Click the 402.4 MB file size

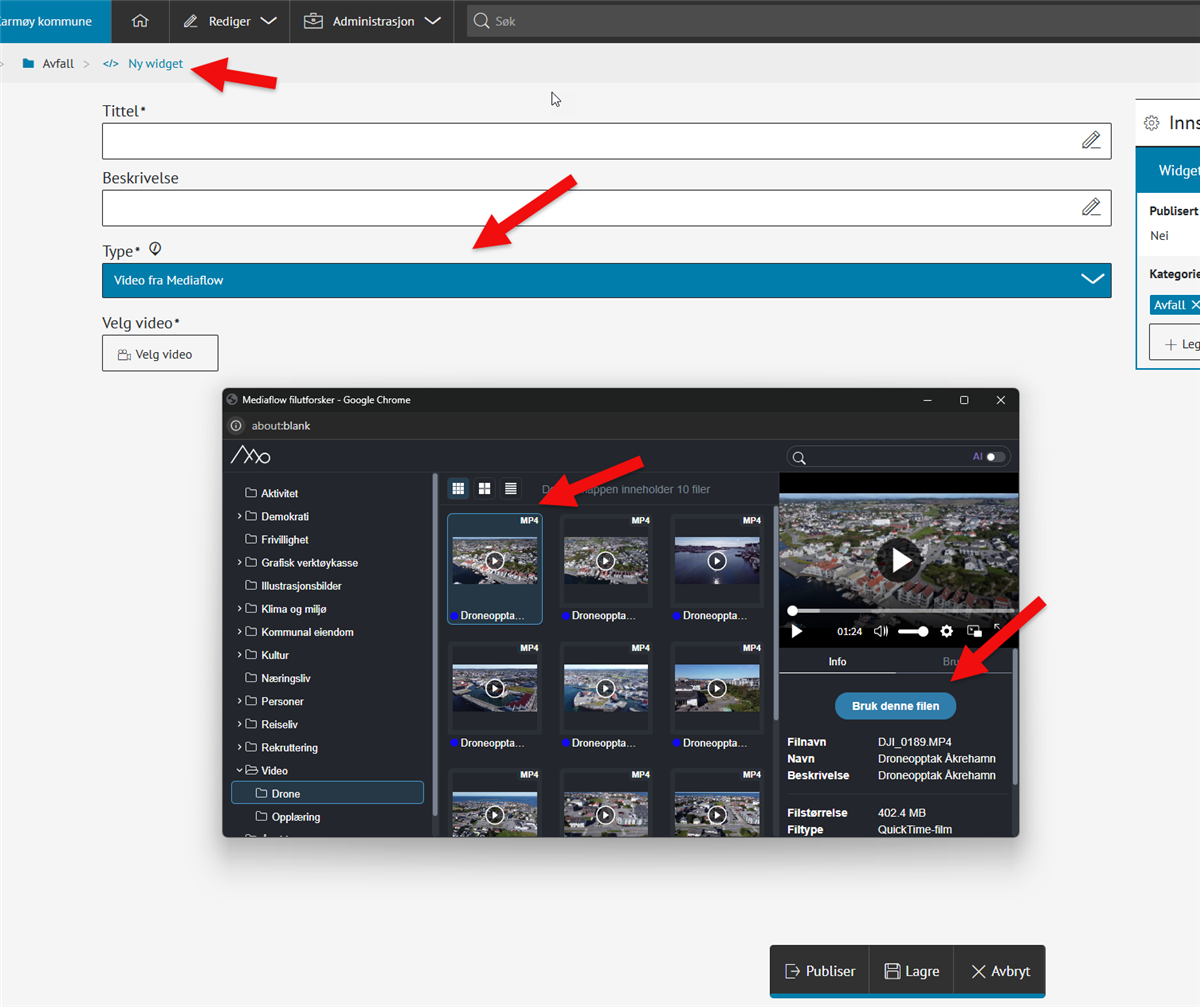(x=904, y=813)
